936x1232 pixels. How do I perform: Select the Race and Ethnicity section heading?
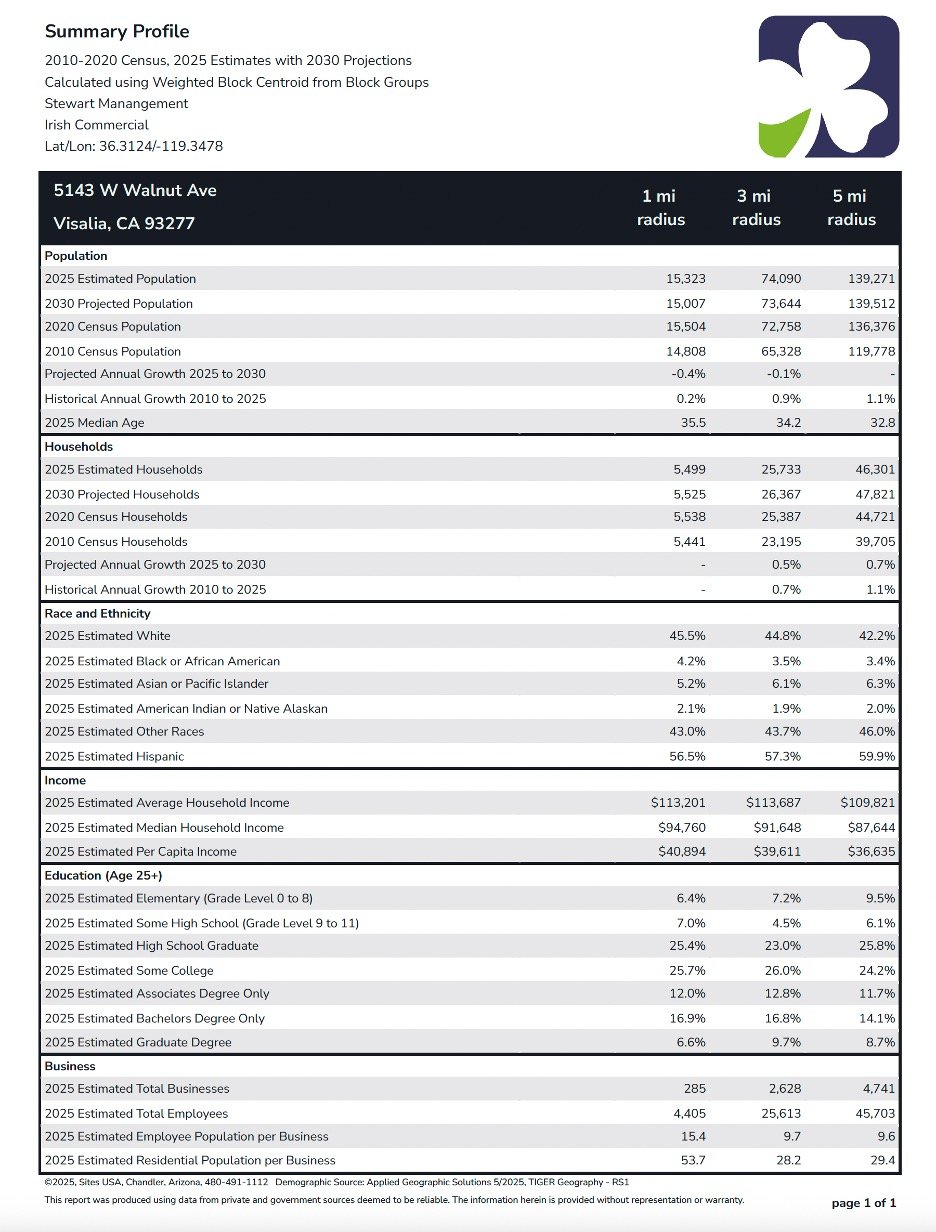98,614
